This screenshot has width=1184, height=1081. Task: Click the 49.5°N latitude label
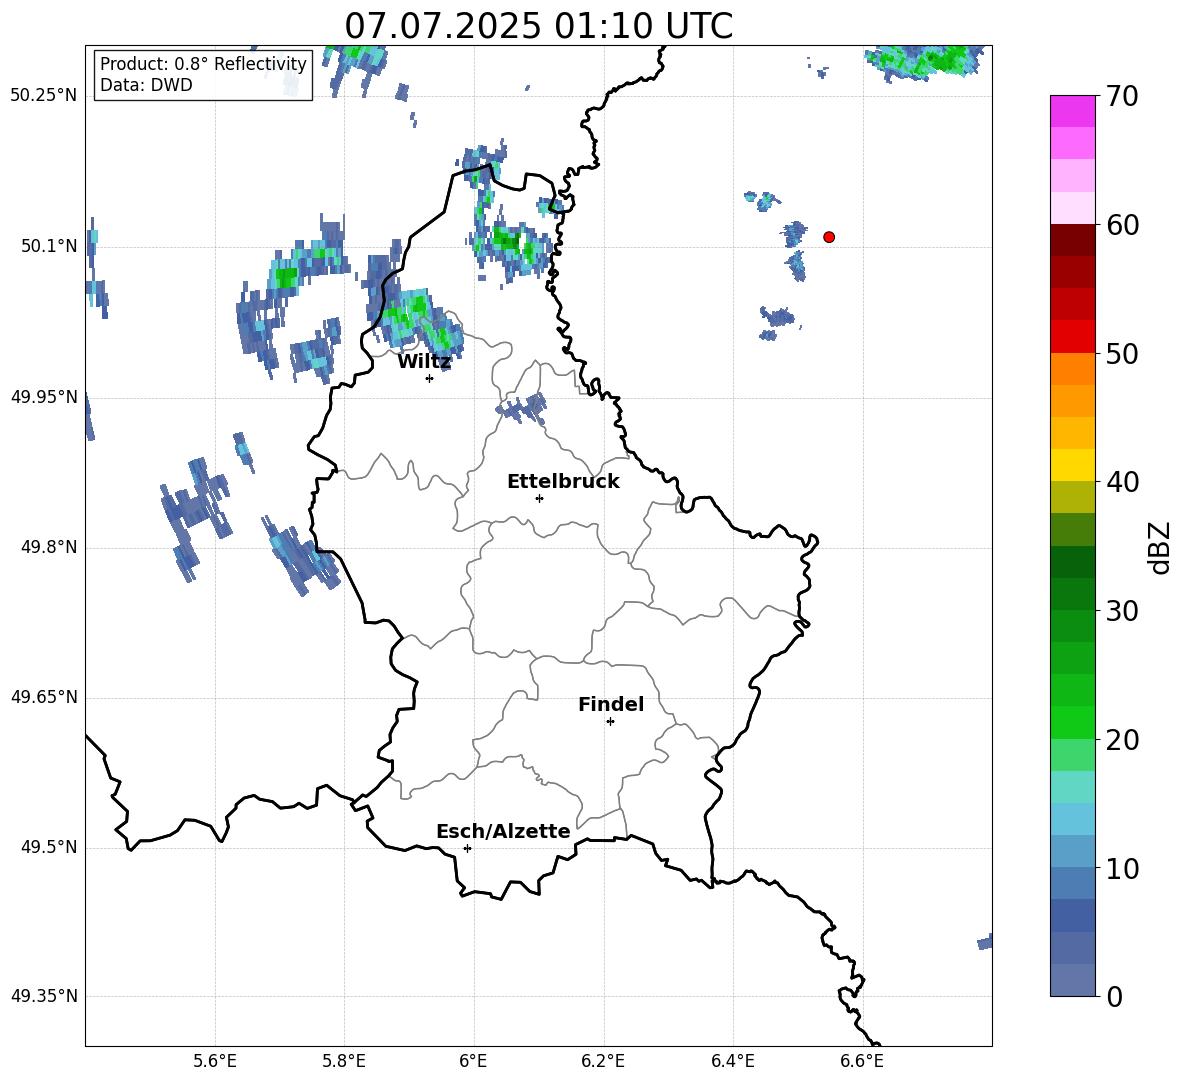[49, 847]
